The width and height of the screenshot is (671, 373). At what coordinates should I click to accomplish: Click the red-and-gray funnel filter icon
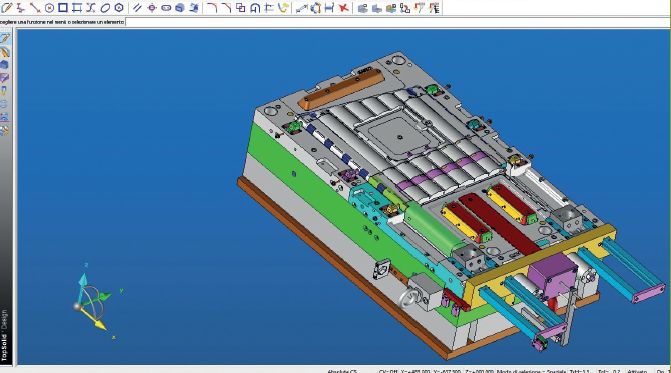(x=420, y=7)
